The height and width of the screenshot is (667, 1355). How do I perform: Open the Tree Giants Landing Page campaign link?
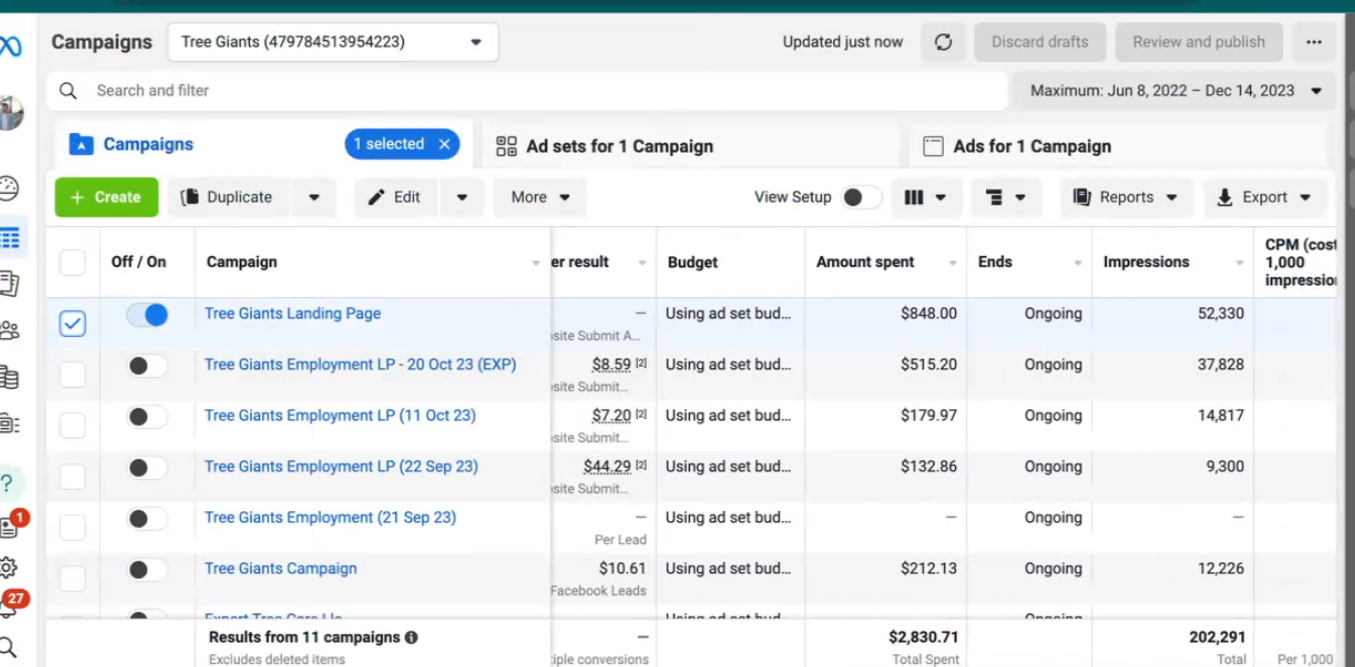click(293, 314)
